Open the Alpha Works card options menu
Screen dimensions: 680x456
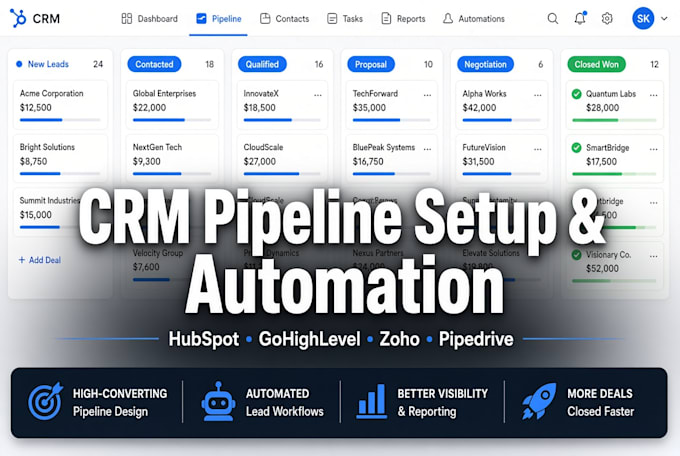pos(538,95)
